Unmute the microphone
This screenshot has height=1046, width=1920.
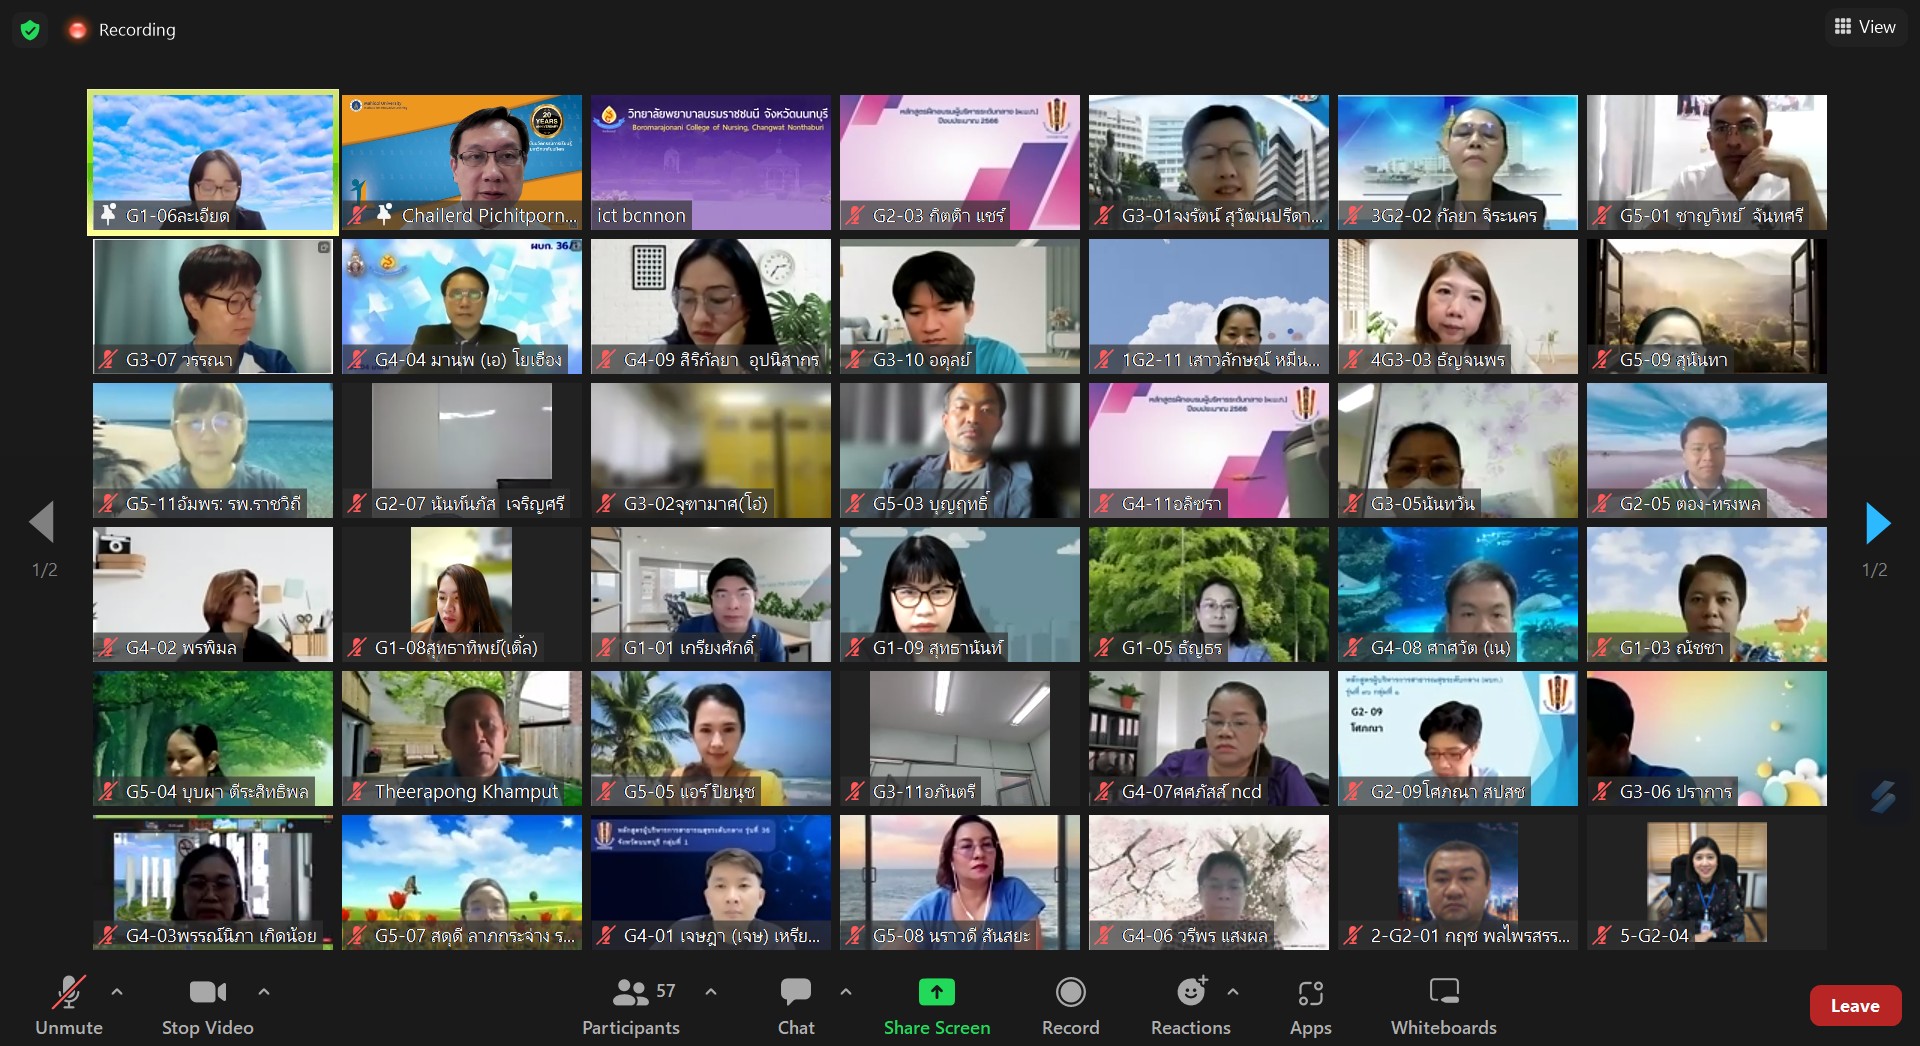click(x=68, y=993)
